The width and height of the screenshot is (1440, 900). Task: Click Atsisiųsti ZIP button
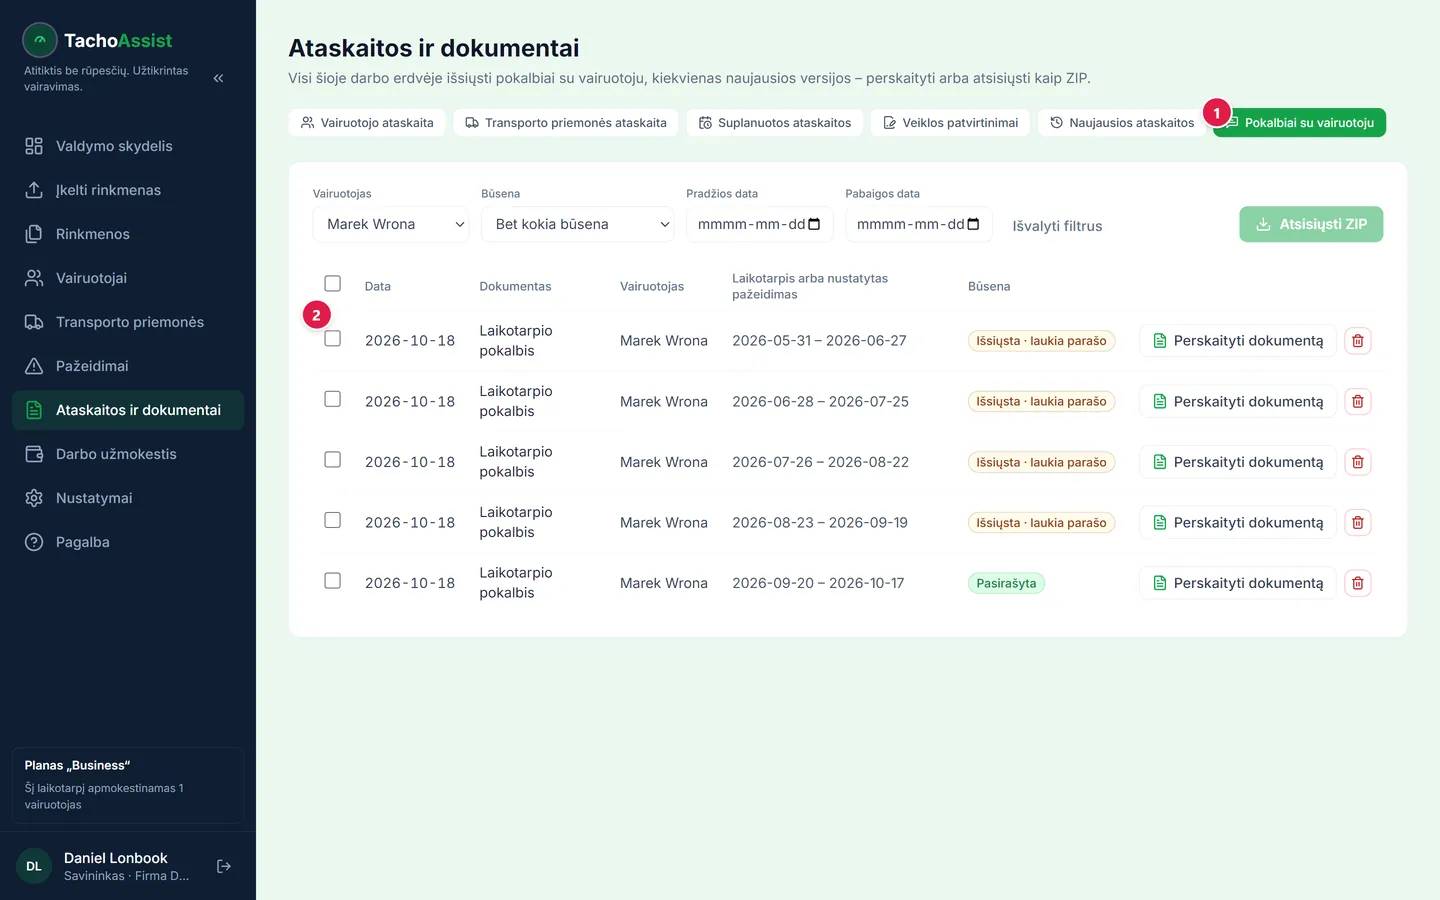(x=1311, y=224)
